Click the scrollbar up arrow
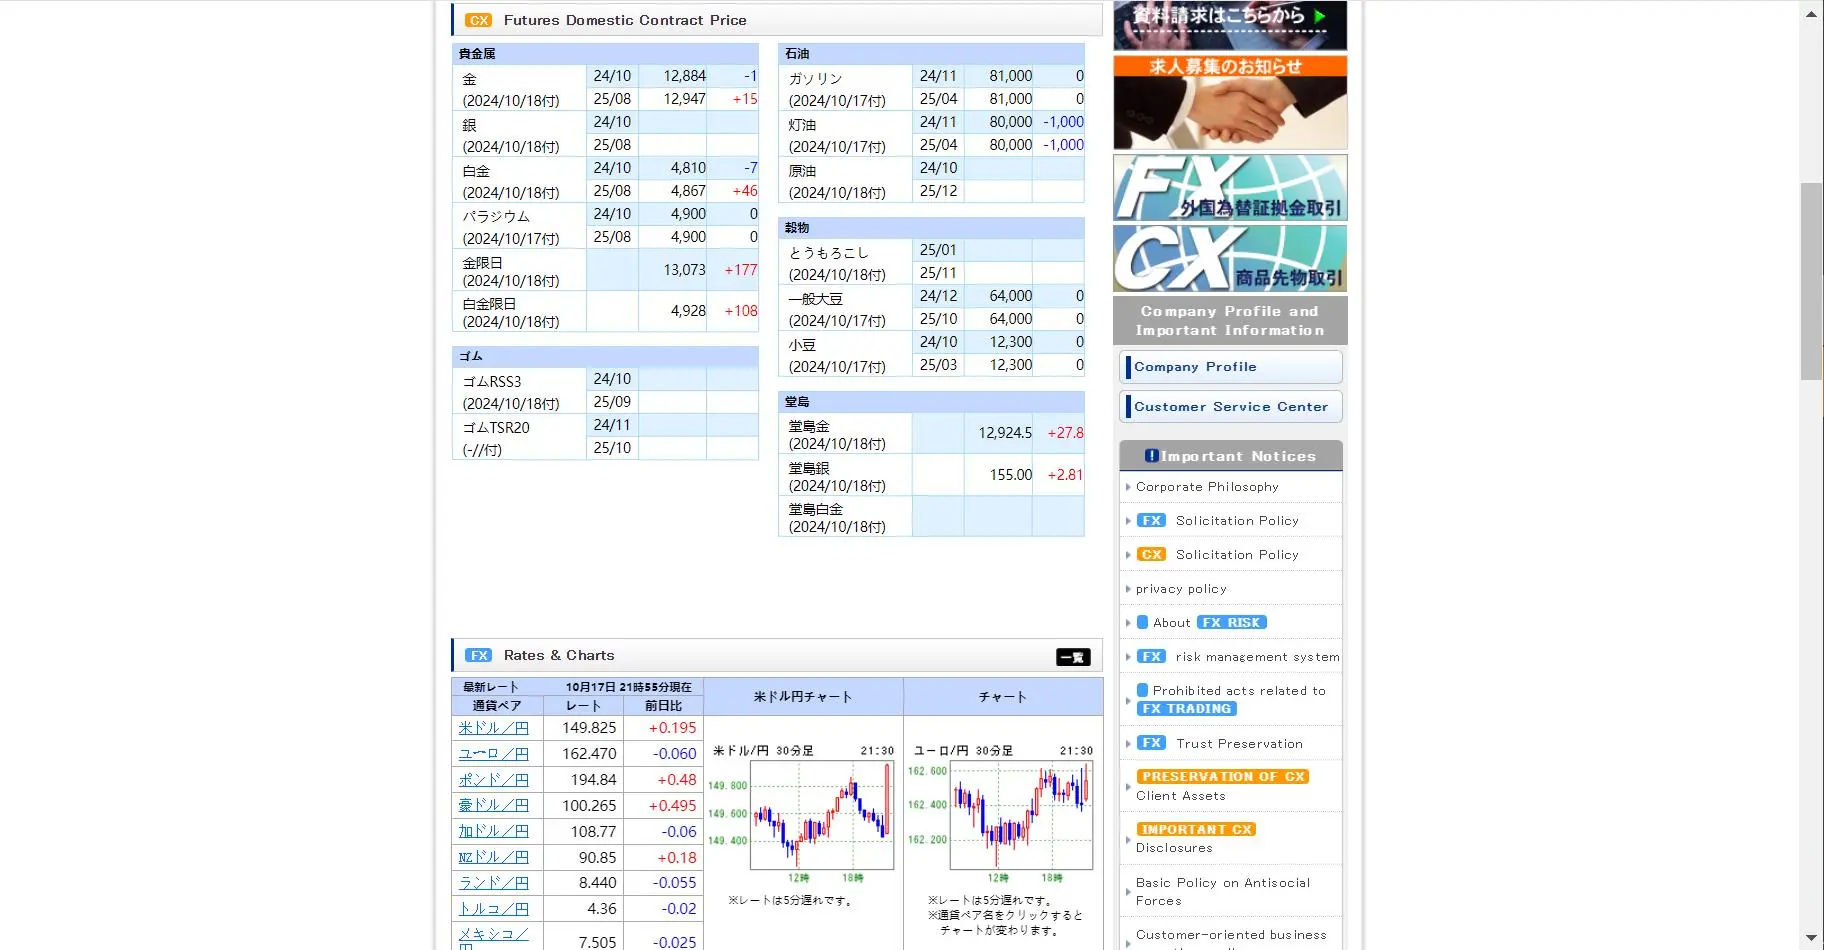The height and width of the screenshot is (950, 1824). [x=1811, y=14]
